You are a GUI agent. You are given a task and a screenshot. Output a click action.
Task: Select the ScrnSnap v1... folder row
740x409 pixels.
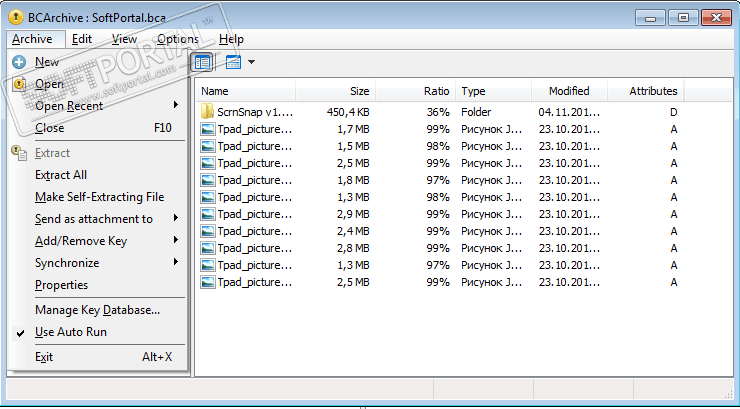[440, 112]
